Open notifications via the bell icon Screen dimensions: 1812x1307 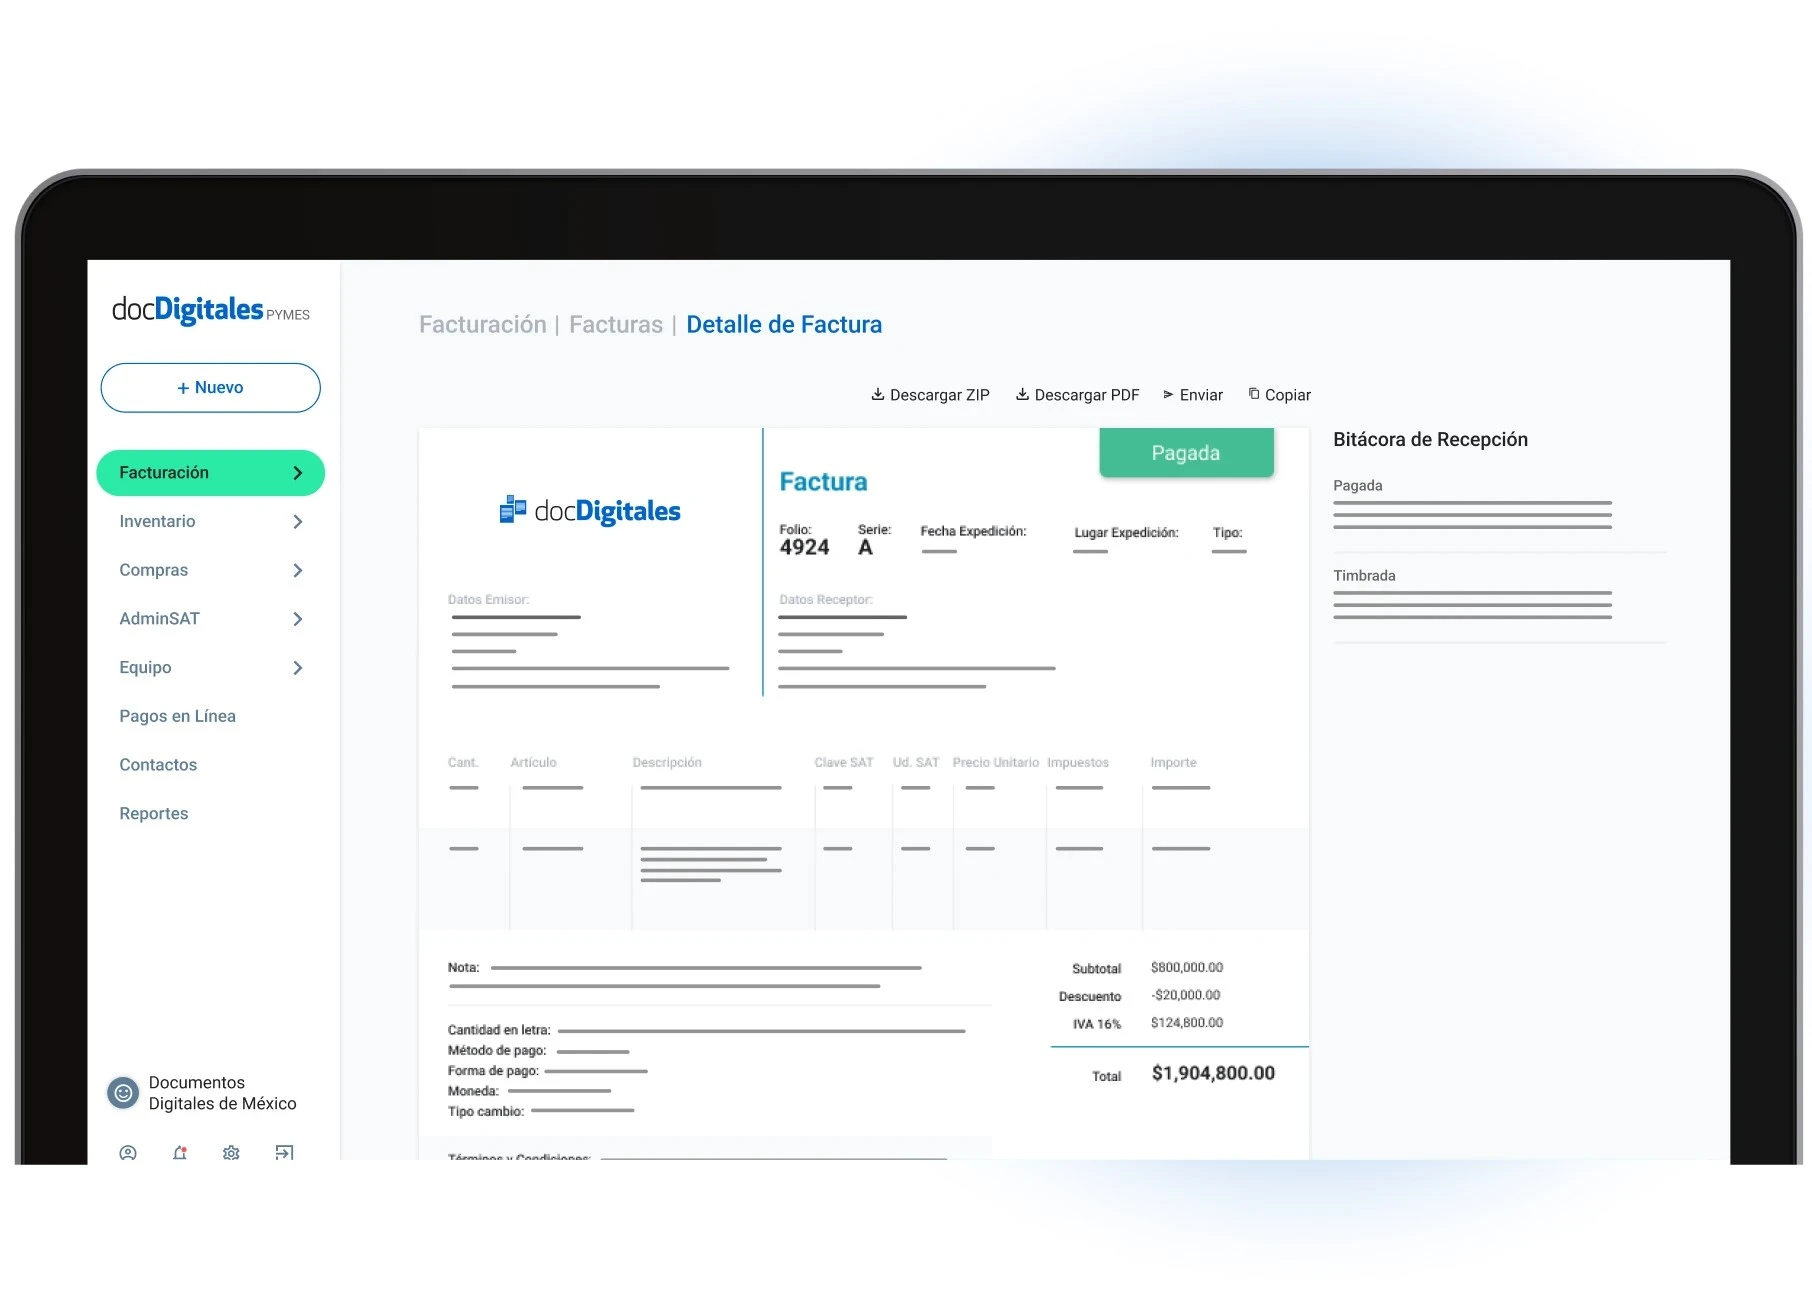(180, 1154)
